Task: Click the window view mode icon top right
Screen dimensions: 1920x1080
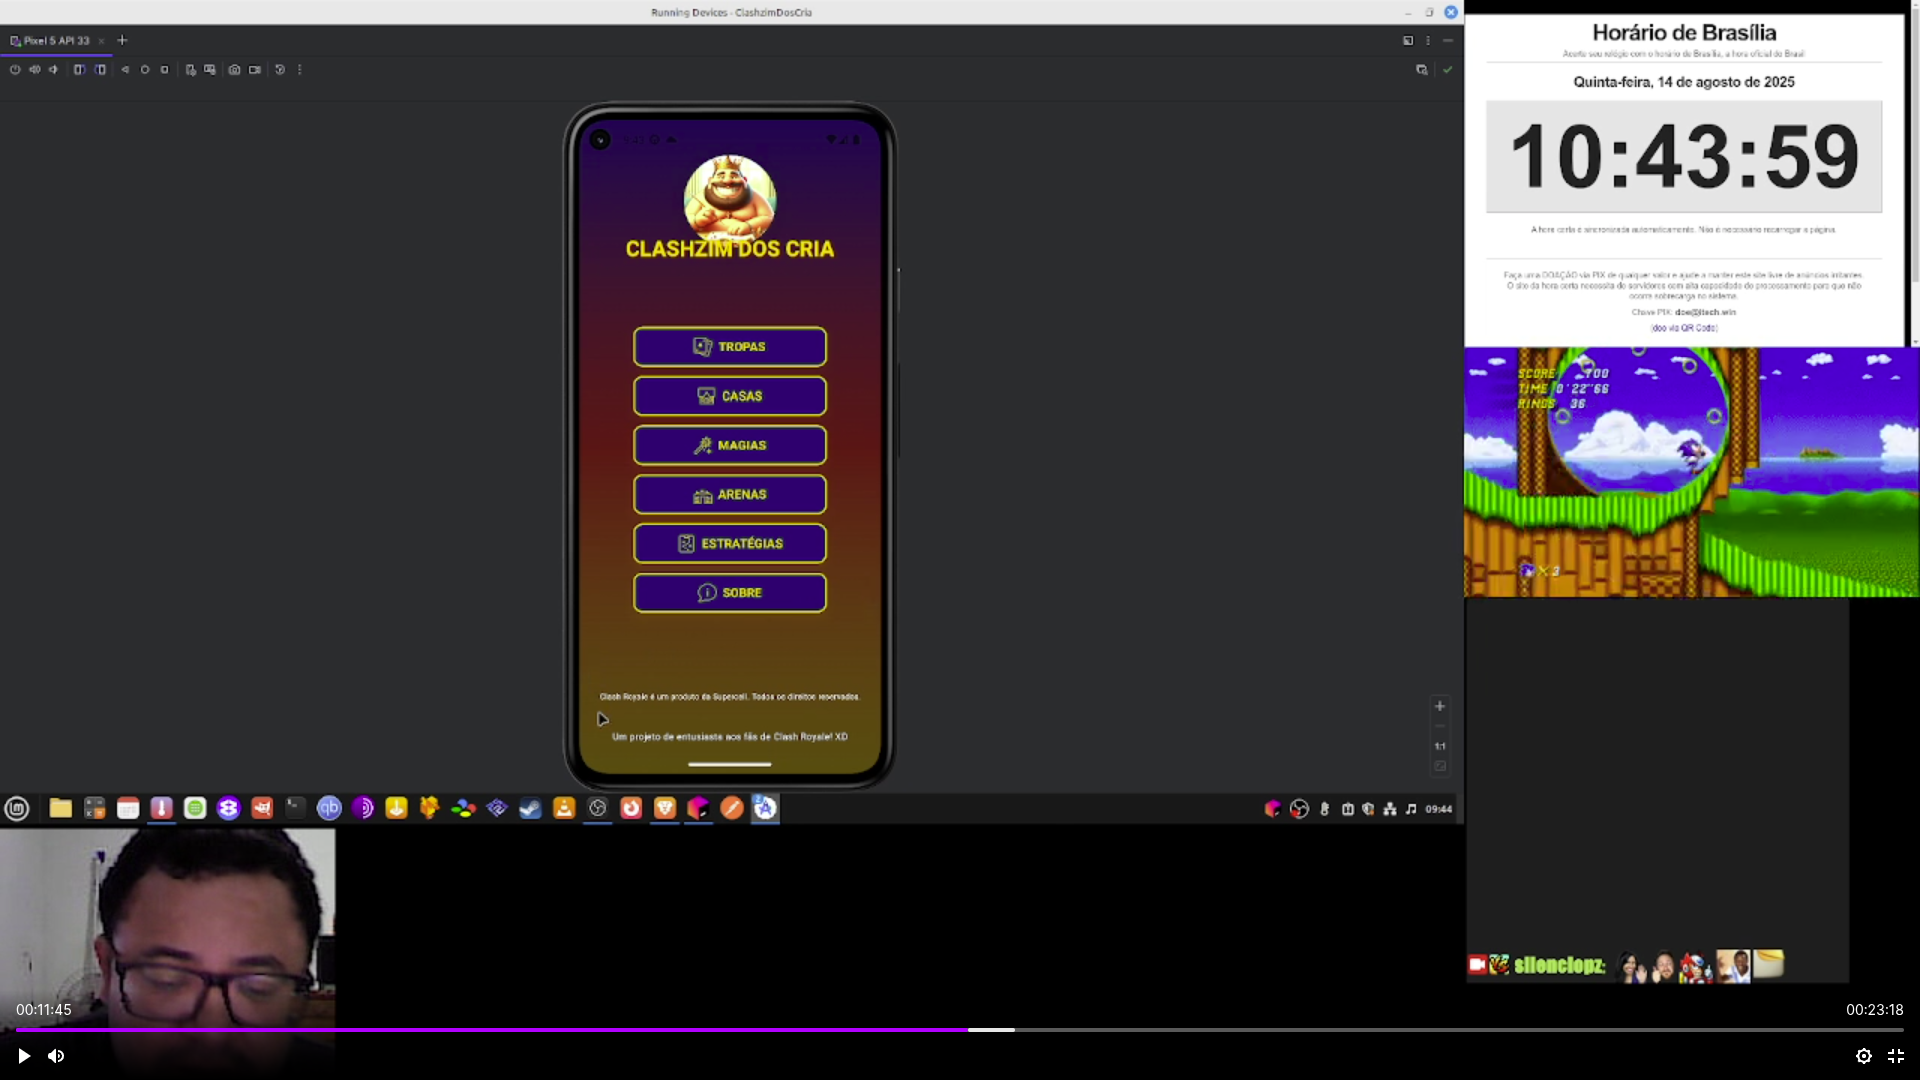Action: (1408, 41)
